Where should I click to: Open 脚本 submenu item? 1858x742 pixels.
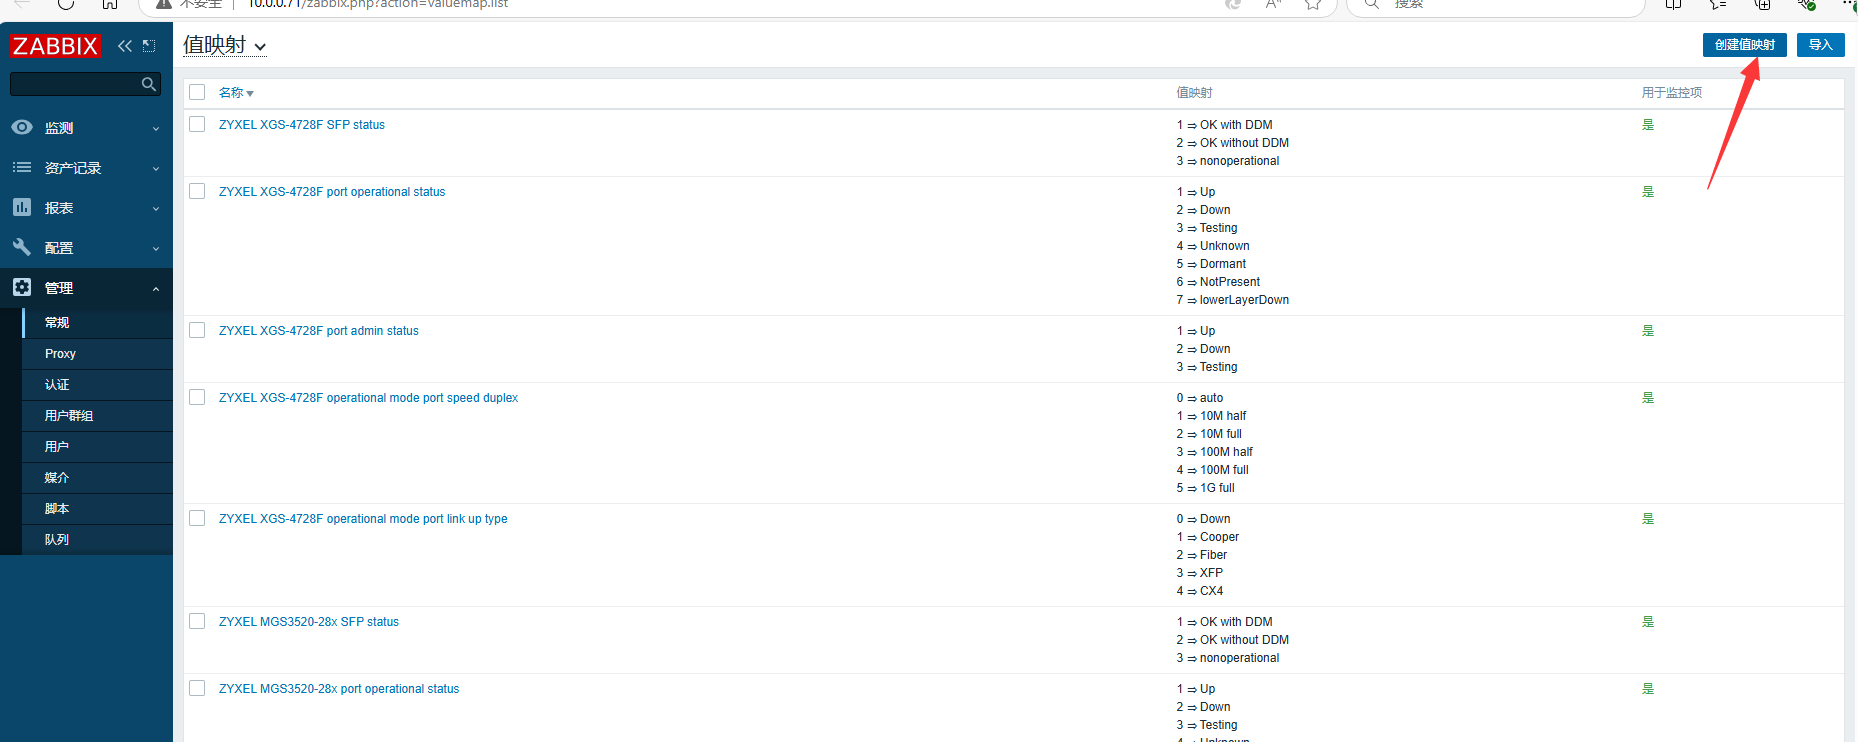97,509
